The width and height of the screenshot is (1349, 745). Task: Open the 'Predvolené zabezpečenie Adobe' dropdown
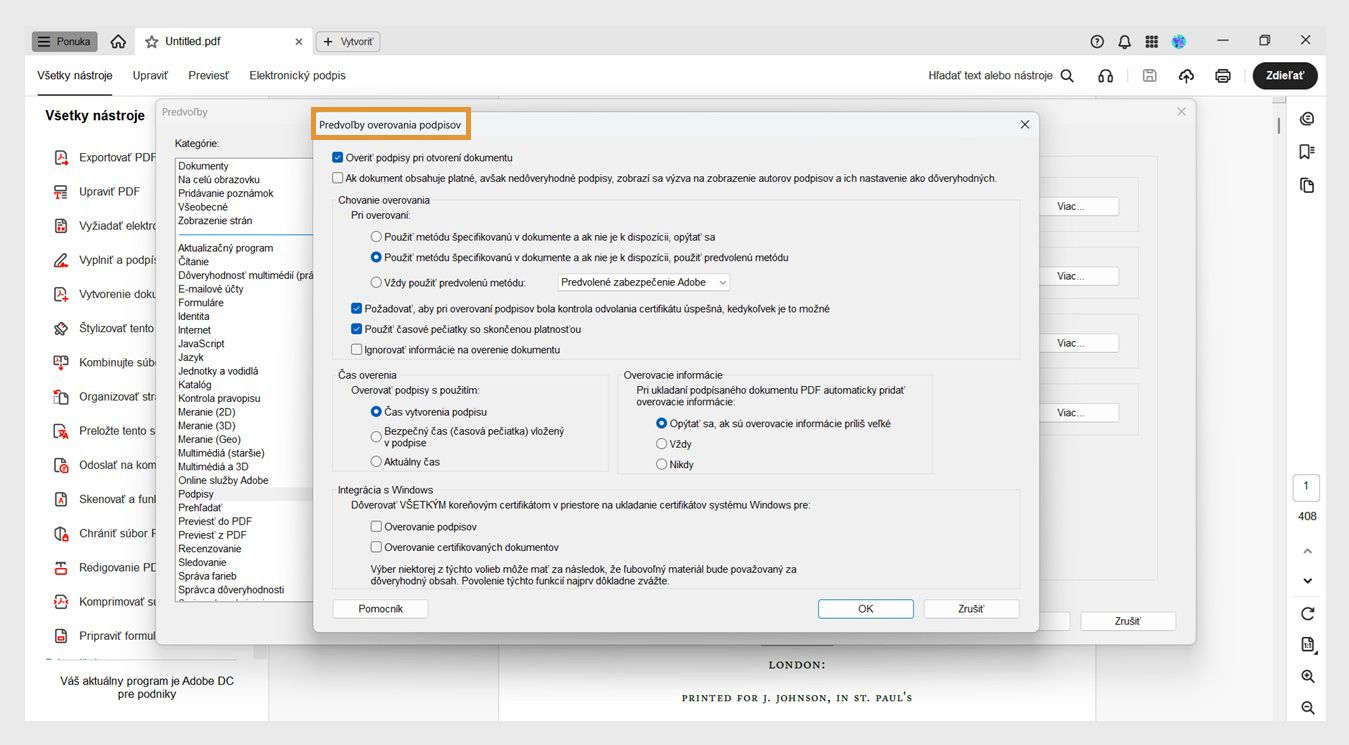[644, 283]
